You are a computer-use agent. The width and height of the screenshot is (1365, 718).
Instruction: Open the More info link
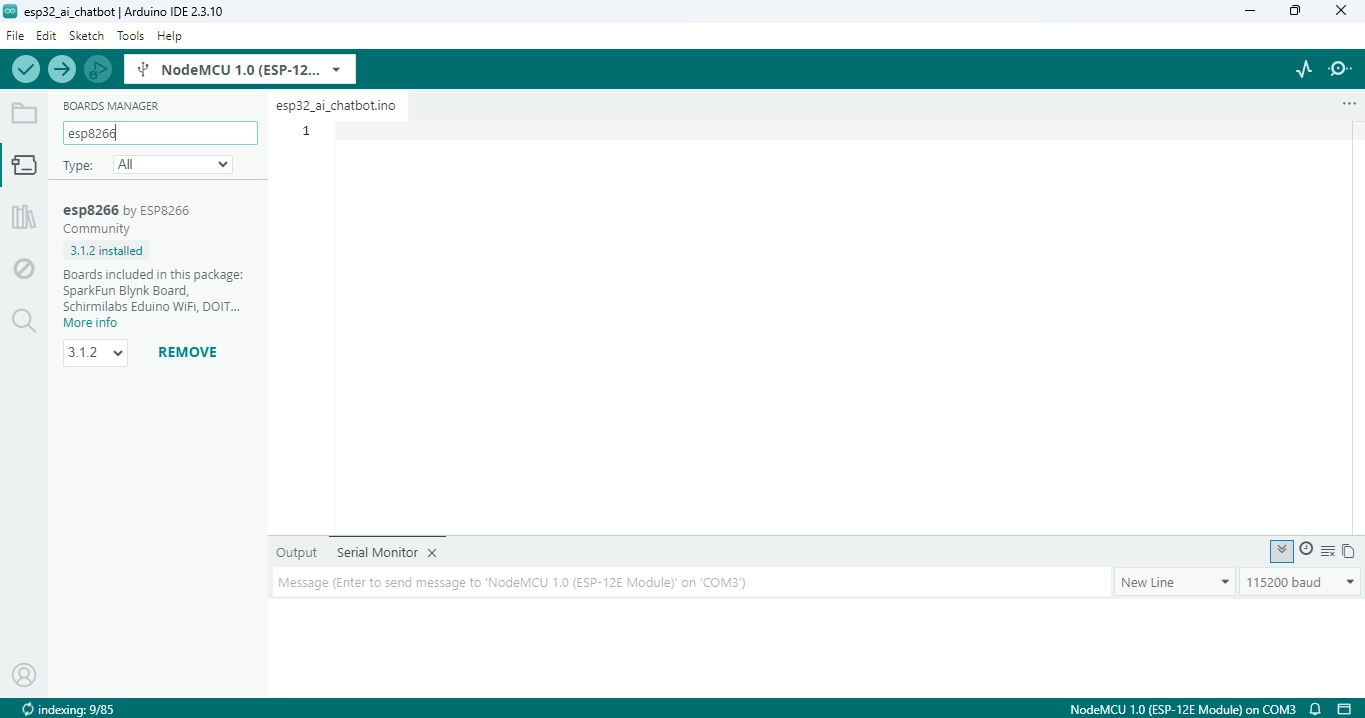tap(90, 322)
